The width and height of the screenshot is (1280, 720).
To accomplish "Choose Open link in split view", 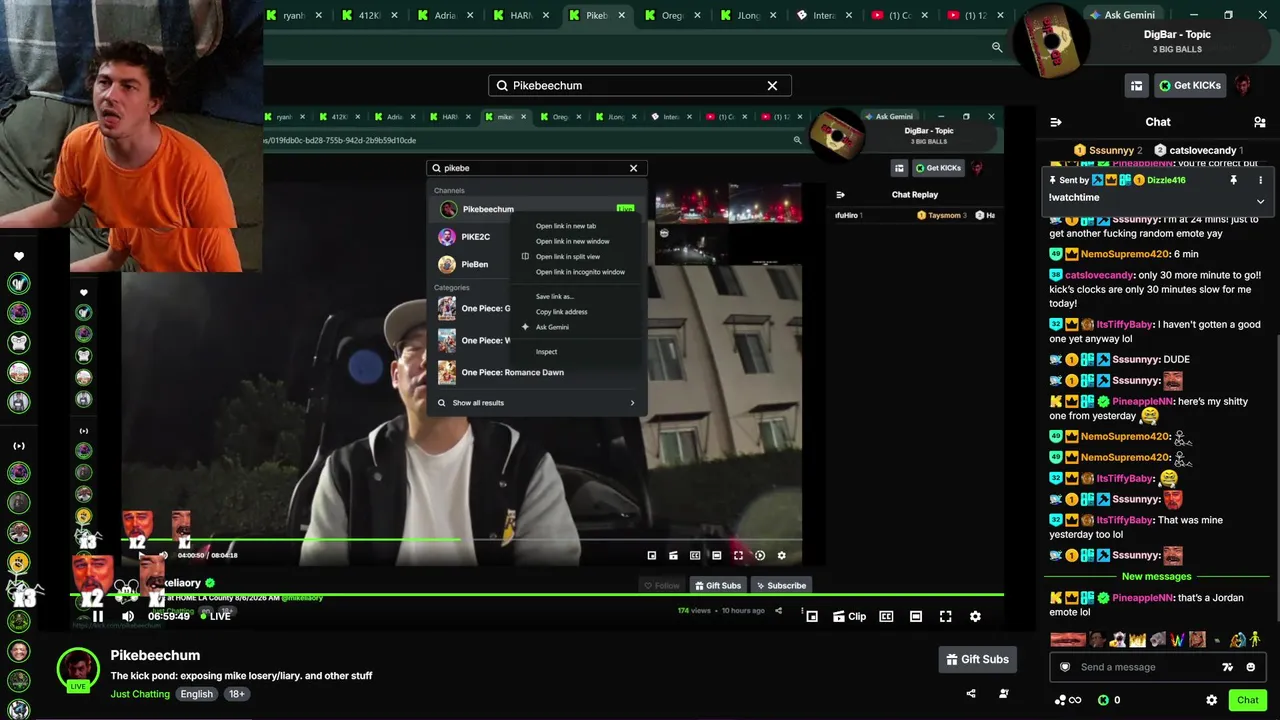I will click(x=568, y=257).
